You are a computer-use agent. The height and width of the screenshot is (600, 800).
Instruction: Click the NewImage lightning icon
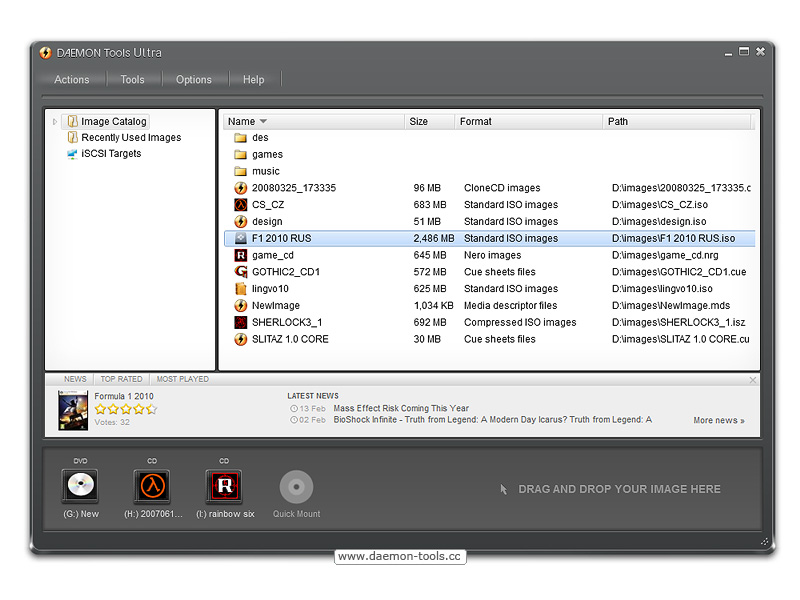240,306
